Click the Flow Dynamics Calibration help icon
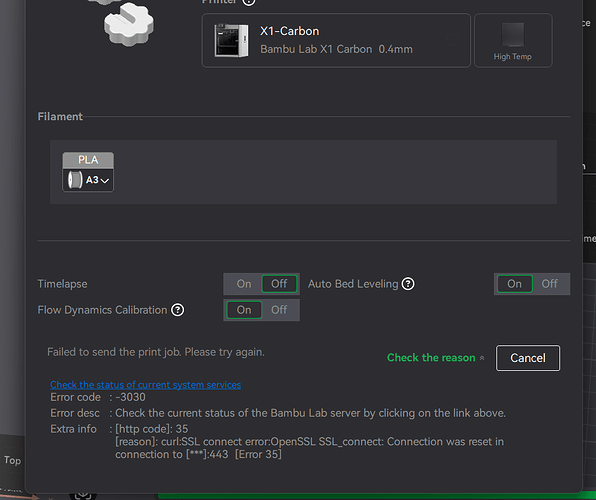The image size is (596, 500). pyautogui.click(x=178, y=310)
